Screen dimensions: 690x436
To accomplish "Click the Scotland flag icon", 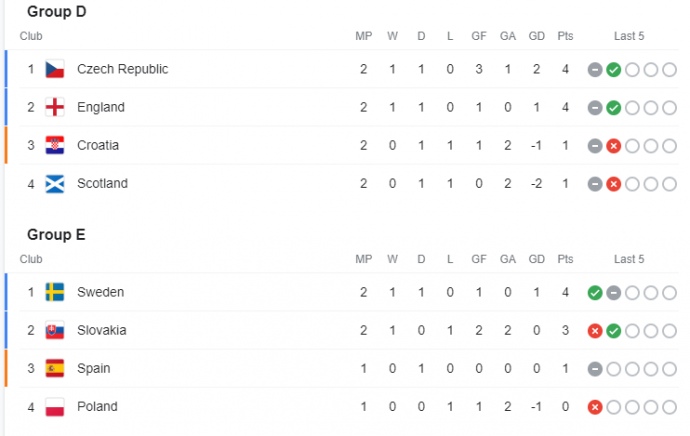I will [x=55, y=184].
